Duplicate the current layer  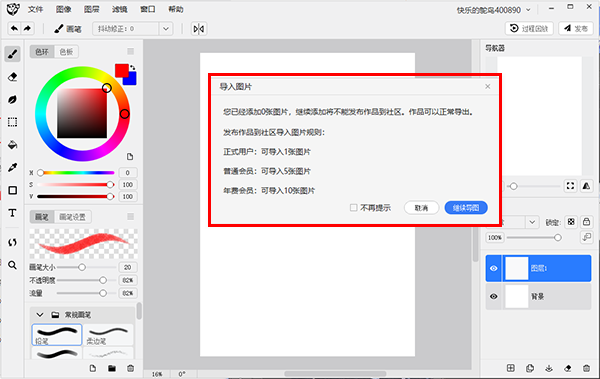coord(530,368)
